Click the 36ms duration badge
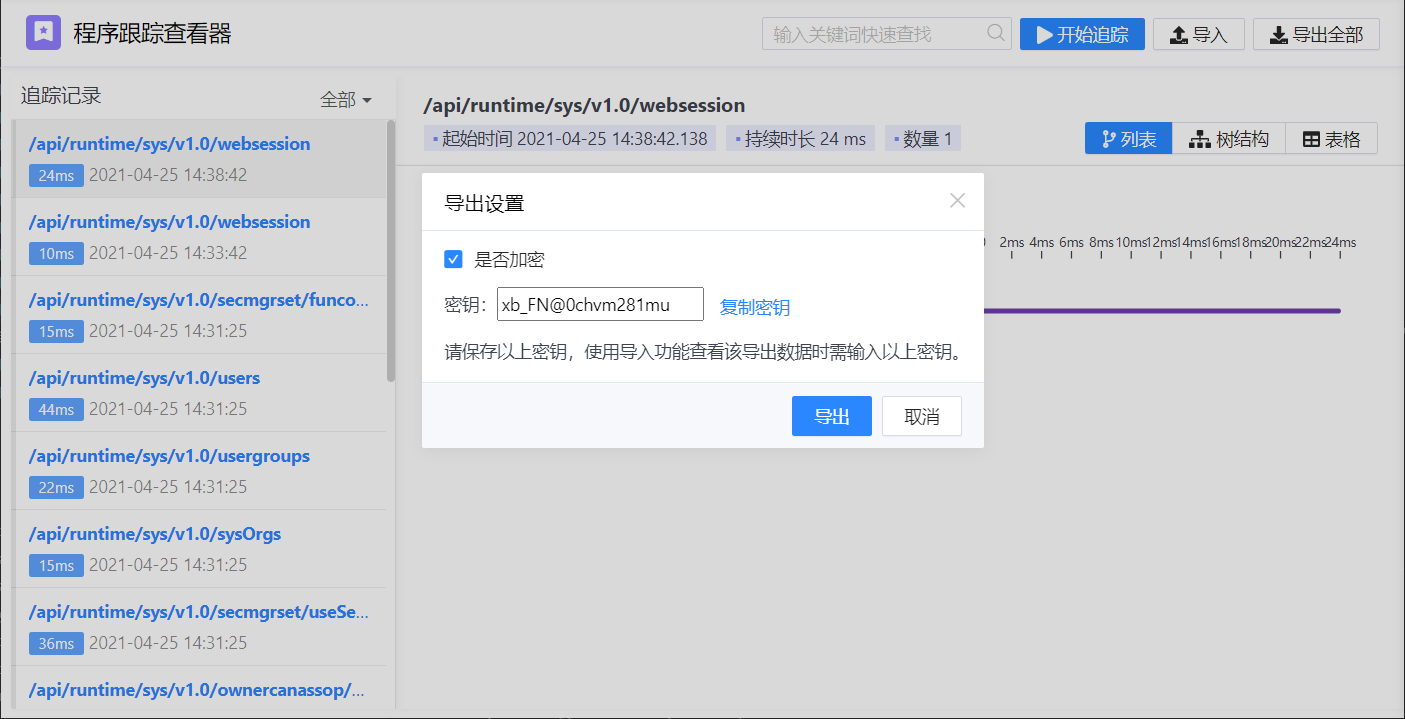Viewport: 1405px width, 719px height. (x=56, y=644)
